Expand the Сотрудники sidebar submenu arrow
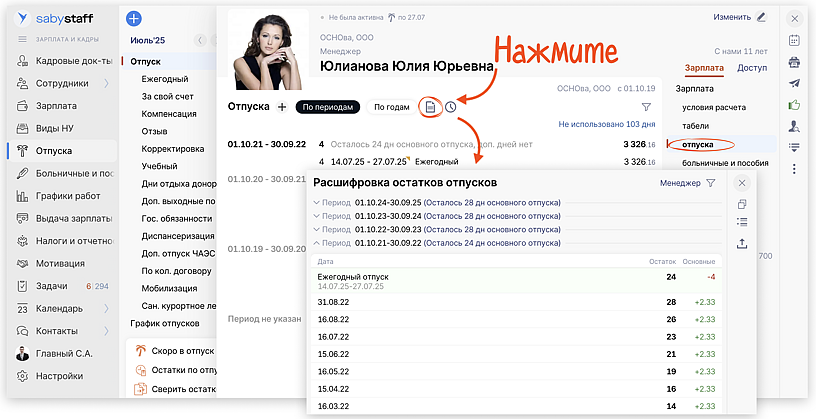 tap(106, 84)
